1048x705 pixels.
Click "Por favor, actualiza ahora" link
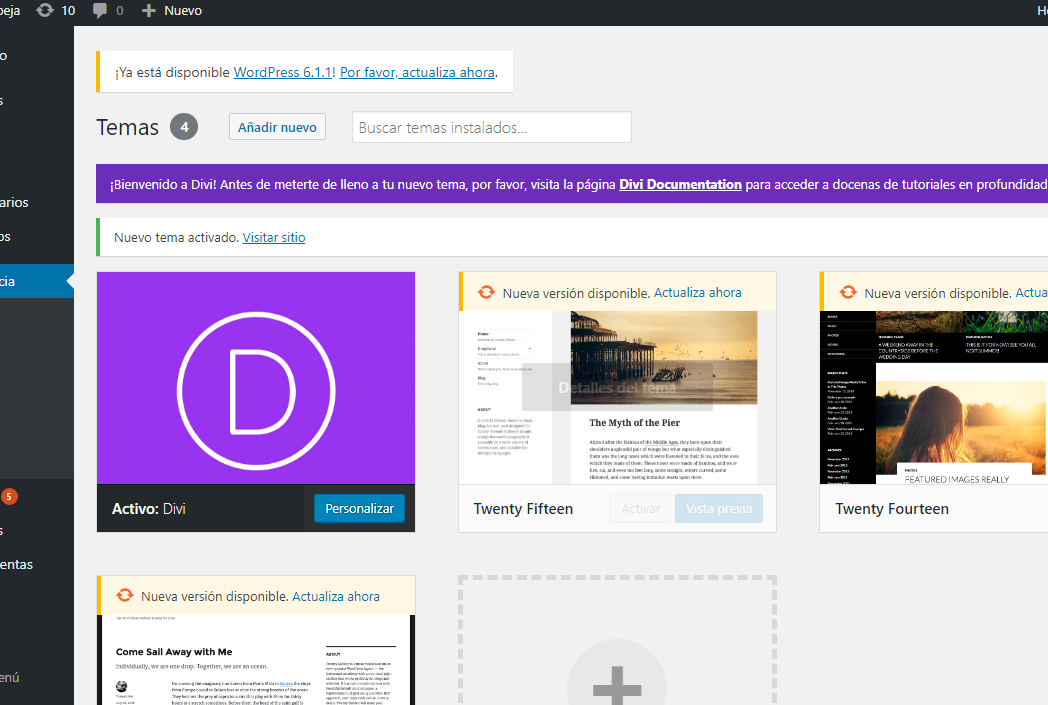point(417,72)
